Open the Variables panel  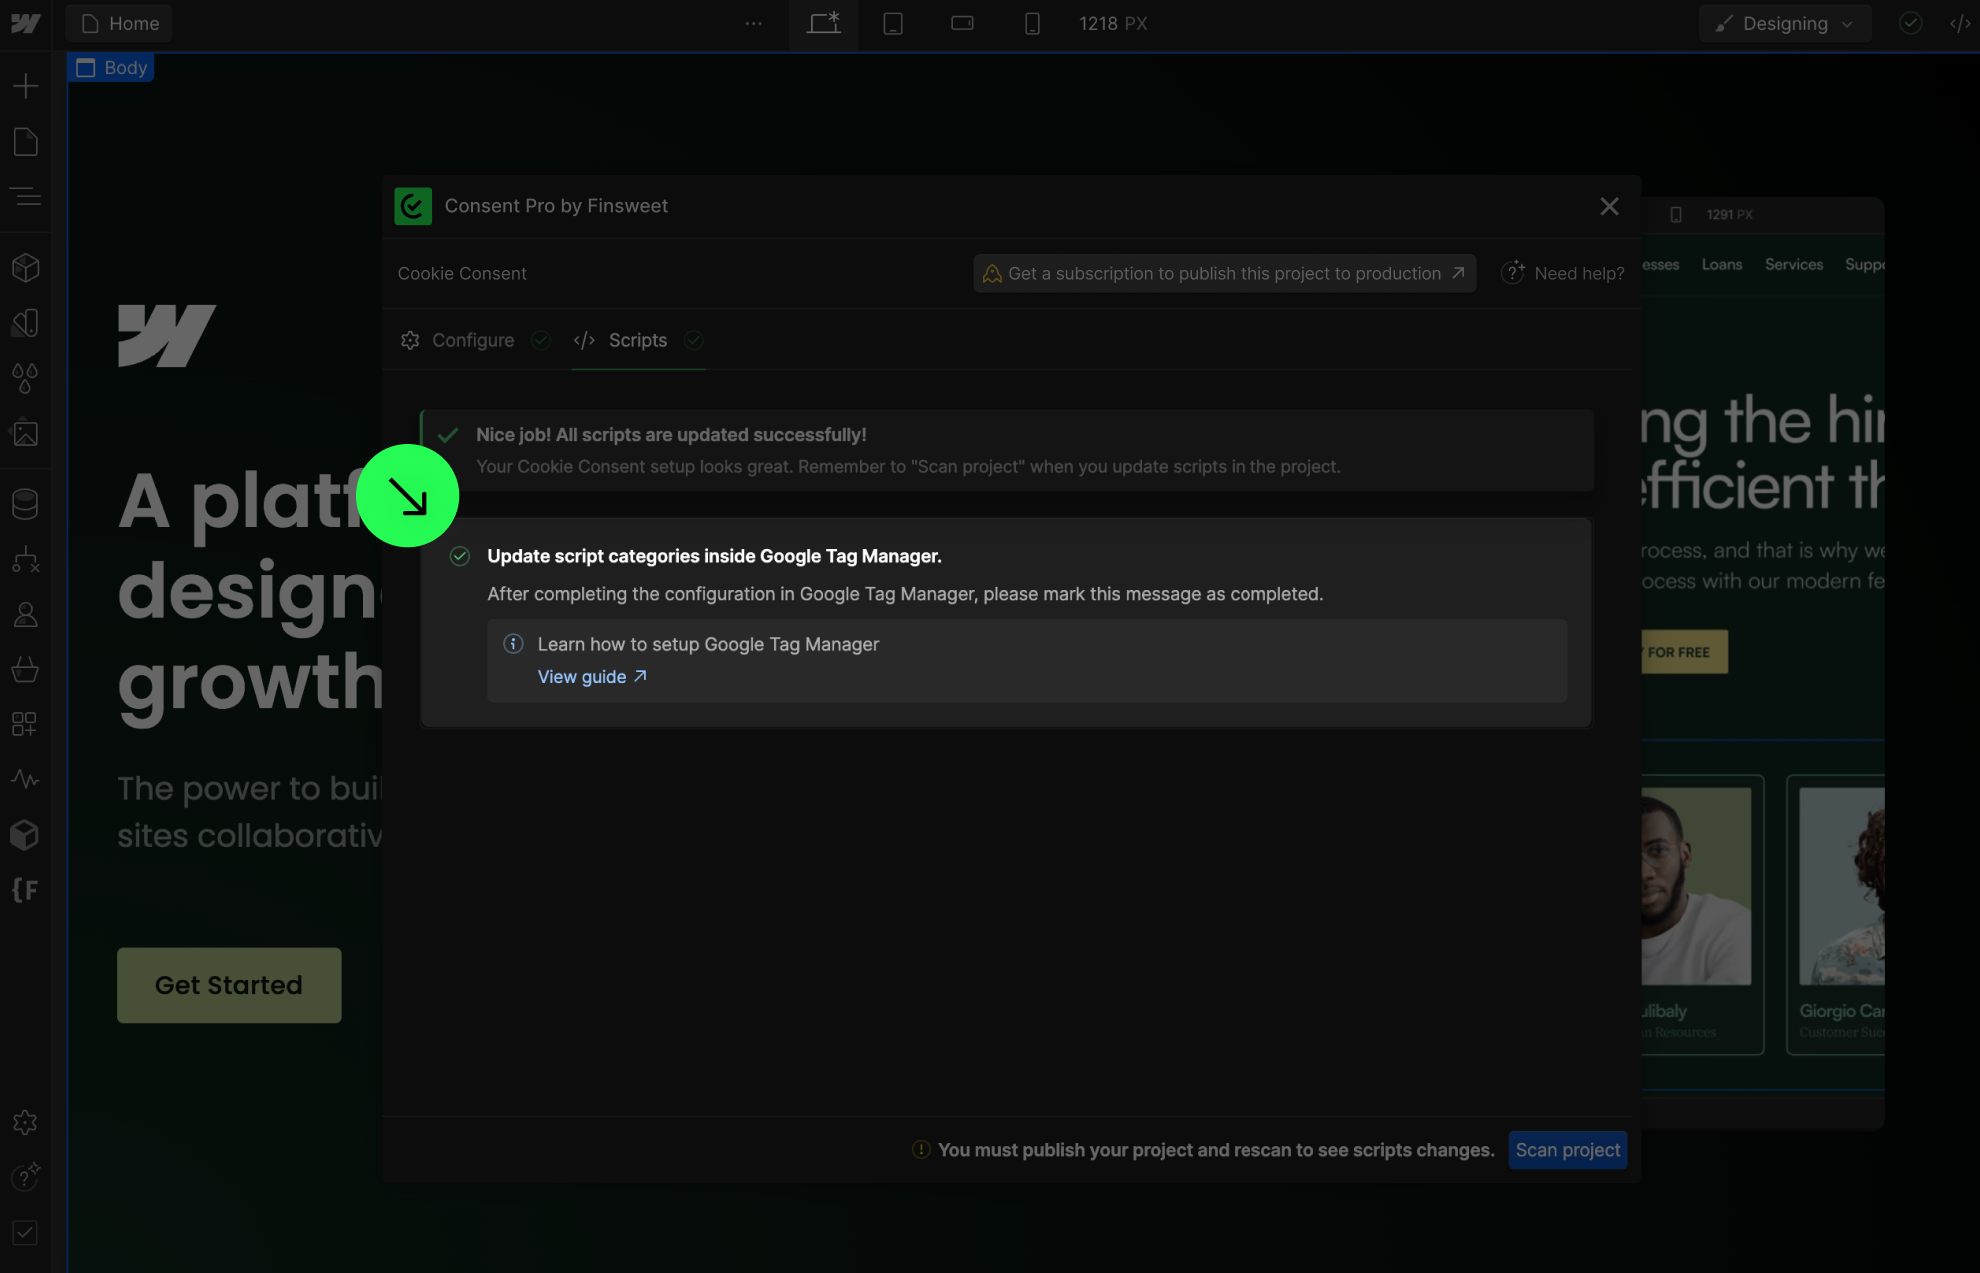[x=26, y=323]
